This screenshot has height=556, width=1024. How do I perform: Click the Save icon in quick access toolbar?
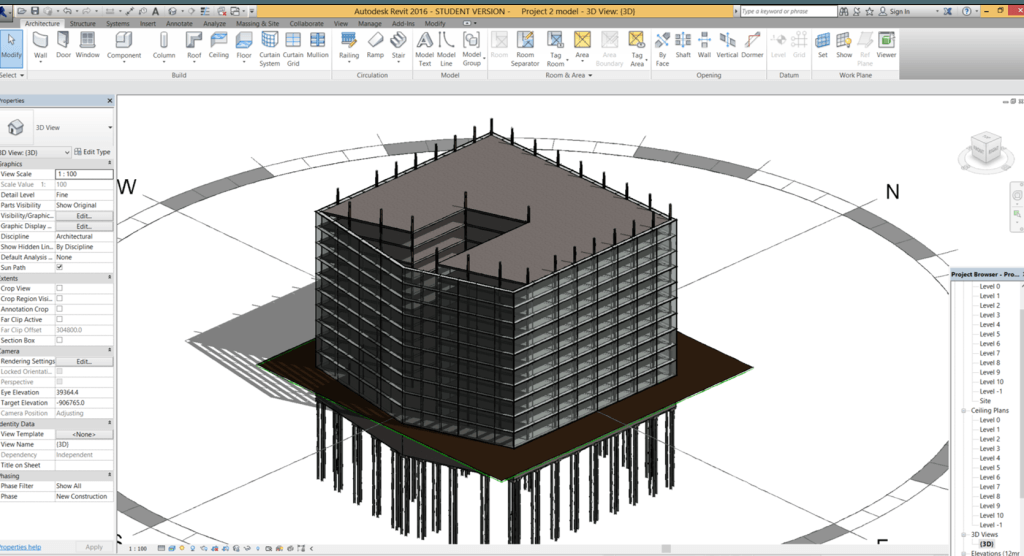35,11
